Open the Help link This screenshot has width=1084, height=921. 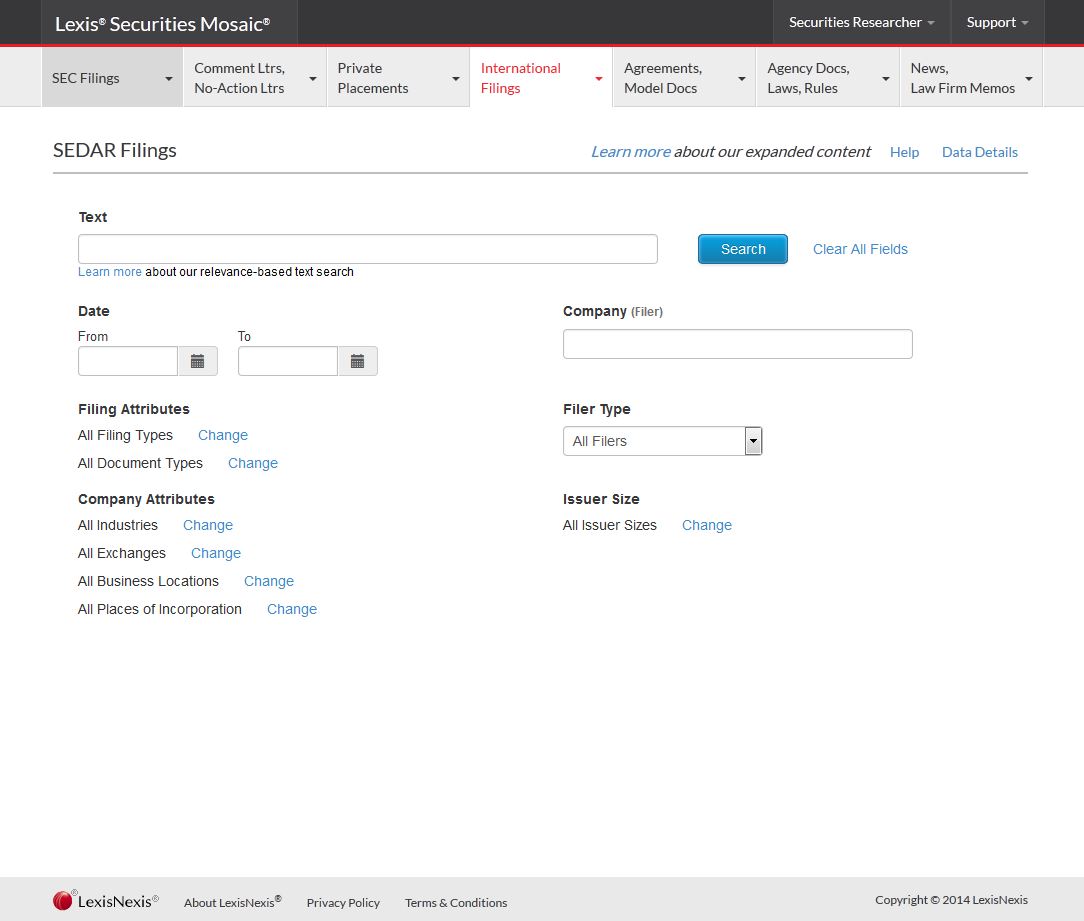904,152
